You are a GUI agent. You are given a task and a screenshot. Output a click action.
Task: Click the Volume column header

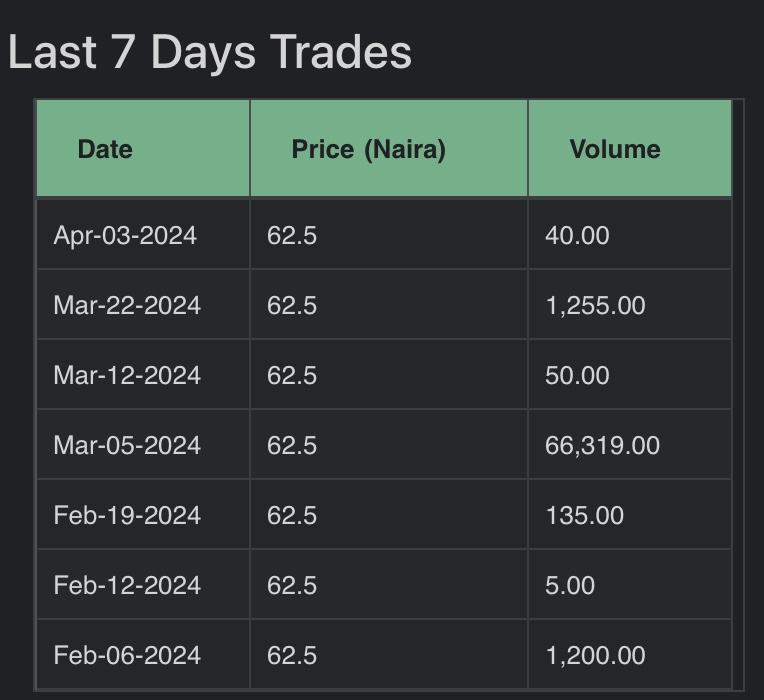click(615, 149)
